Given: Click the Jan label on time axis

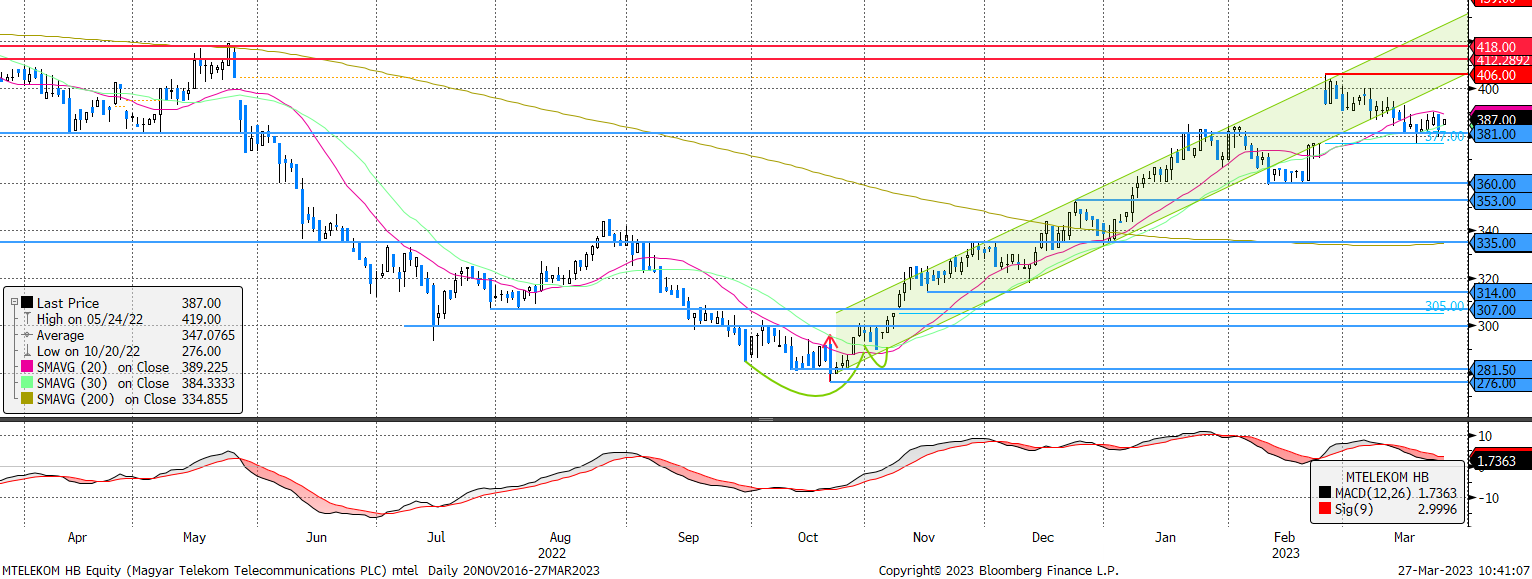Looking at the screenshot, I should (1166, 538).
